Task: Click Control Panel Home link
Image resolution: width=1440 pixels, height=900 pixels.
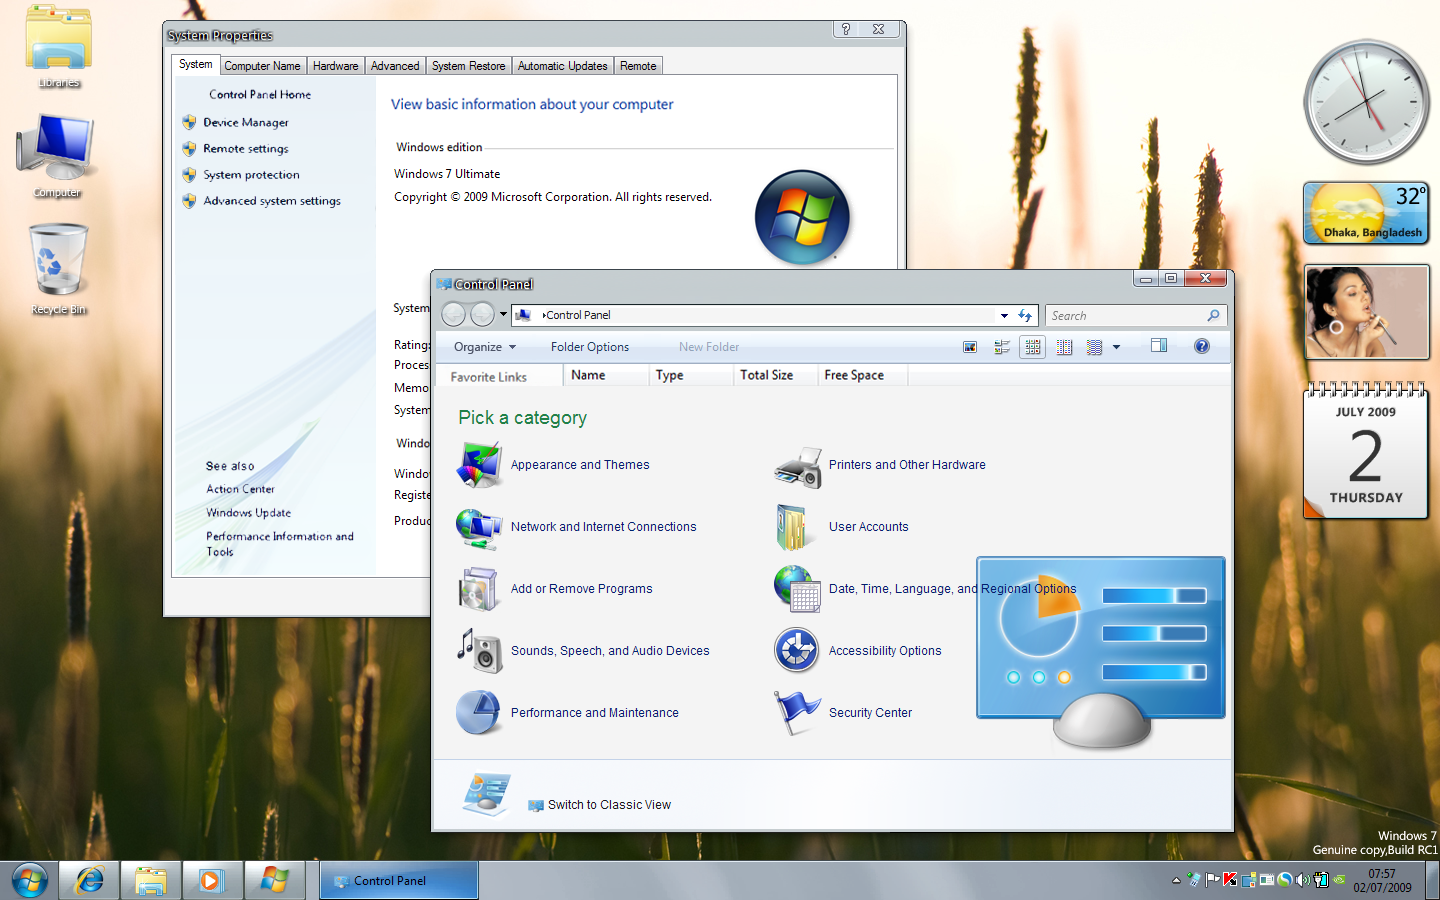Action: pyautogui.click(x=260, y=94)
